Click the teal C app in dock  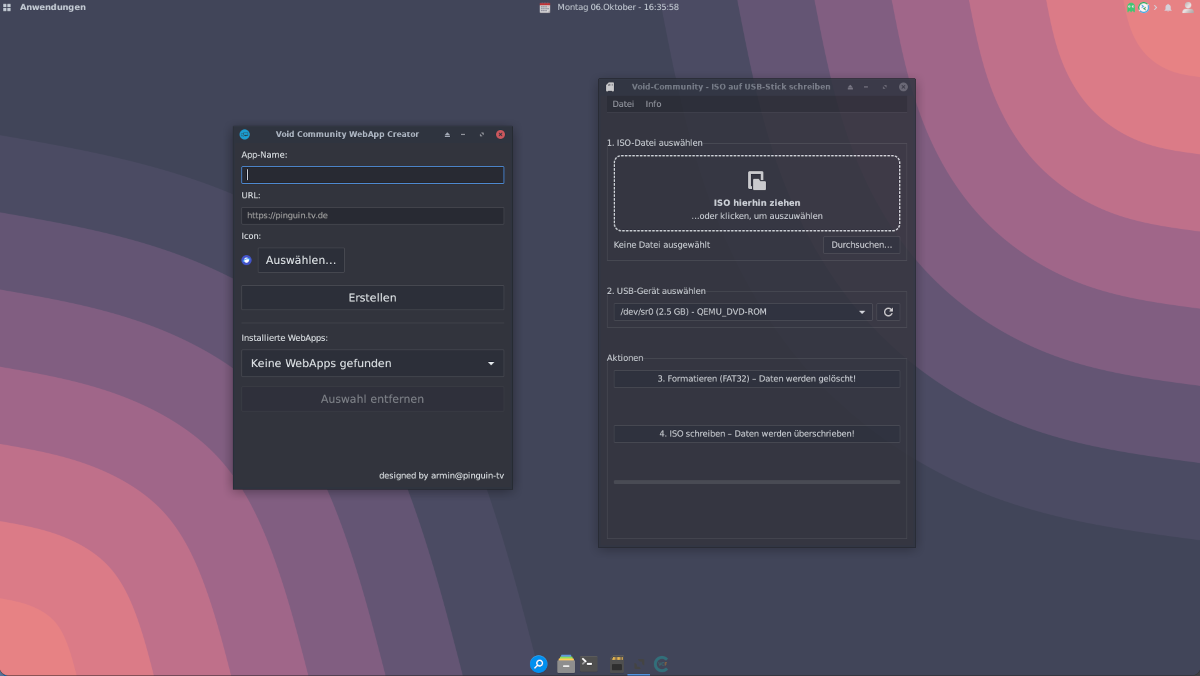coord(661,663)
